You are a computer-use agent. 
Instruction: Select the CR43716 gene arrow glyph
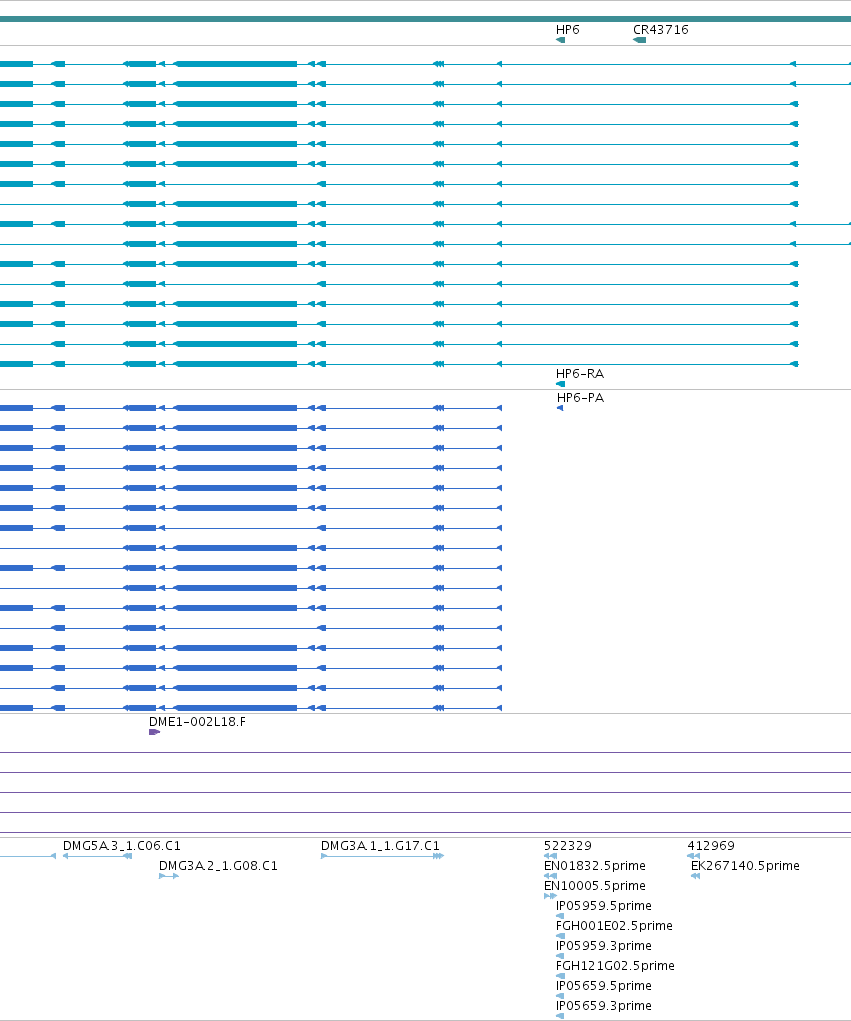639,40
